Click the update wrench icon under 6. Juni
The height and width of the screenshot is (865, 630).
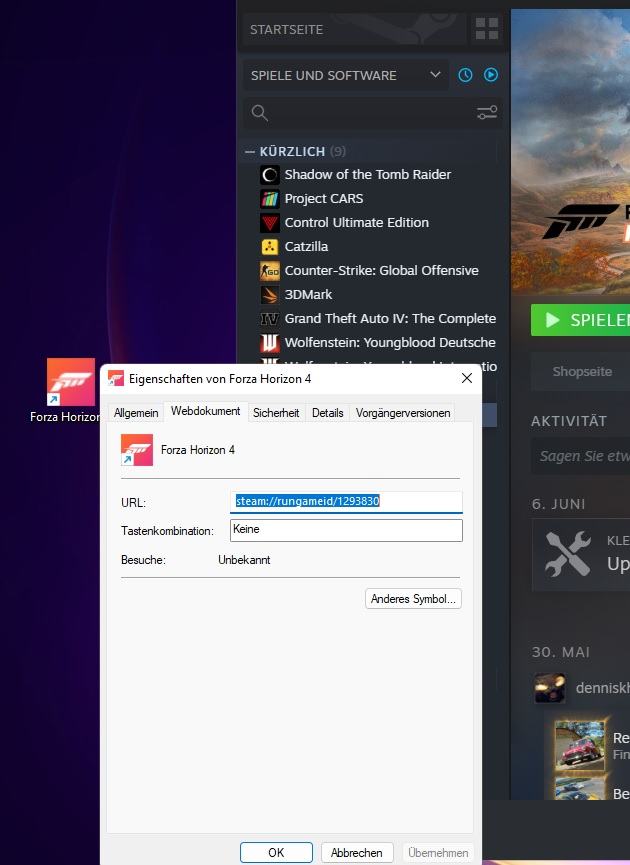coord(568,554)
